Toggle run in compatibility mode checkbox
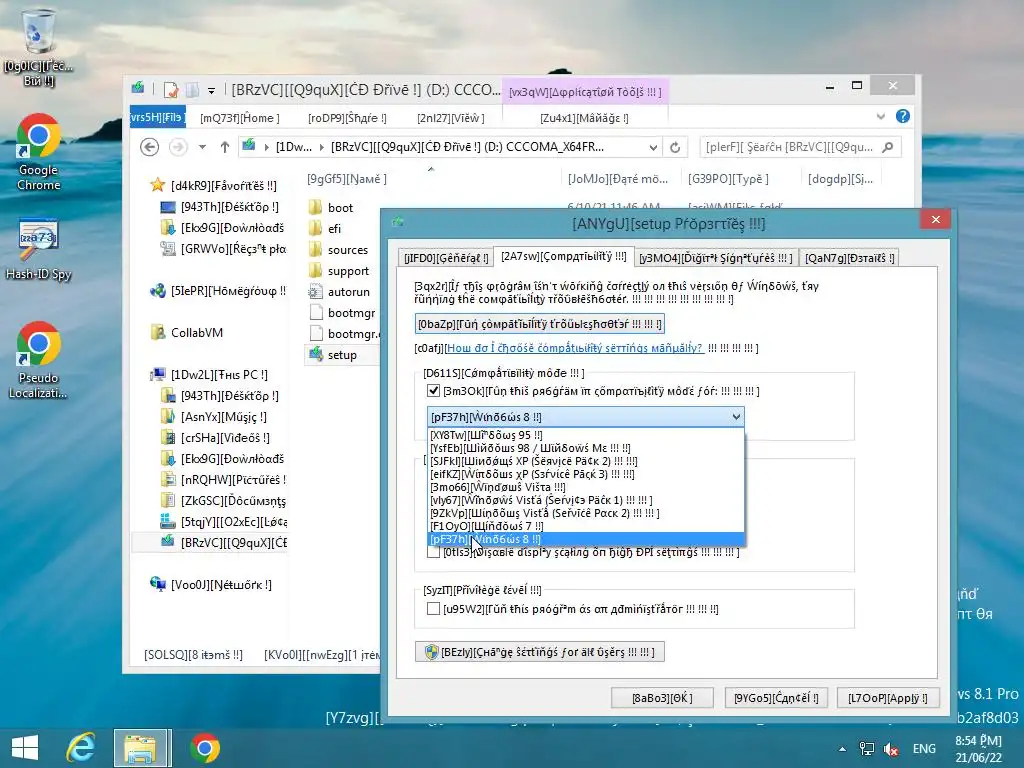1024x768 pixels. point(433,391)
